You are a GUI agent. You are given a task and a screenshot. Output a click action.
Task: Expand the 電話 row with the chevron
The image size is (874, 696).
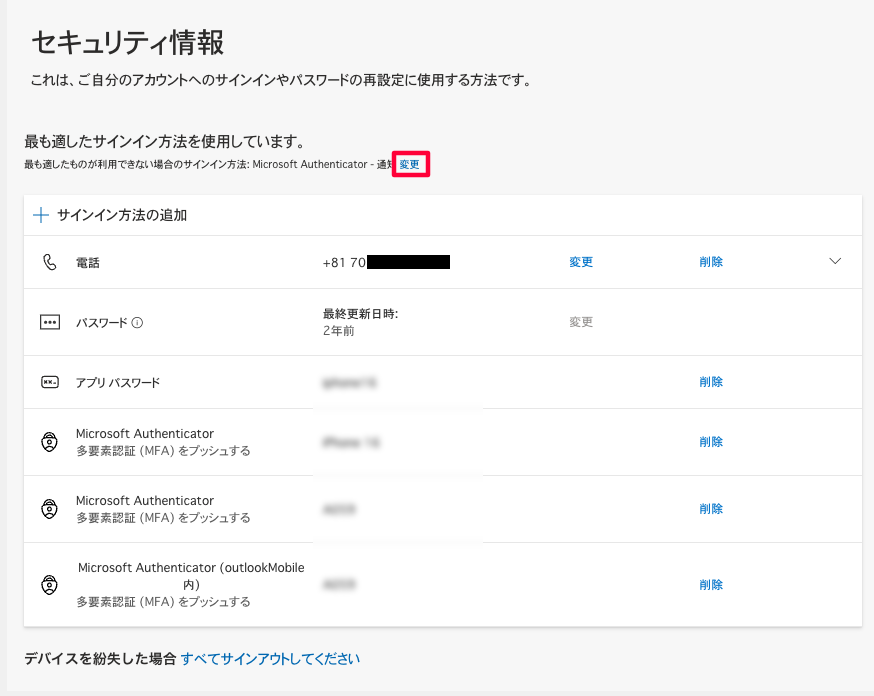[836, 262]
